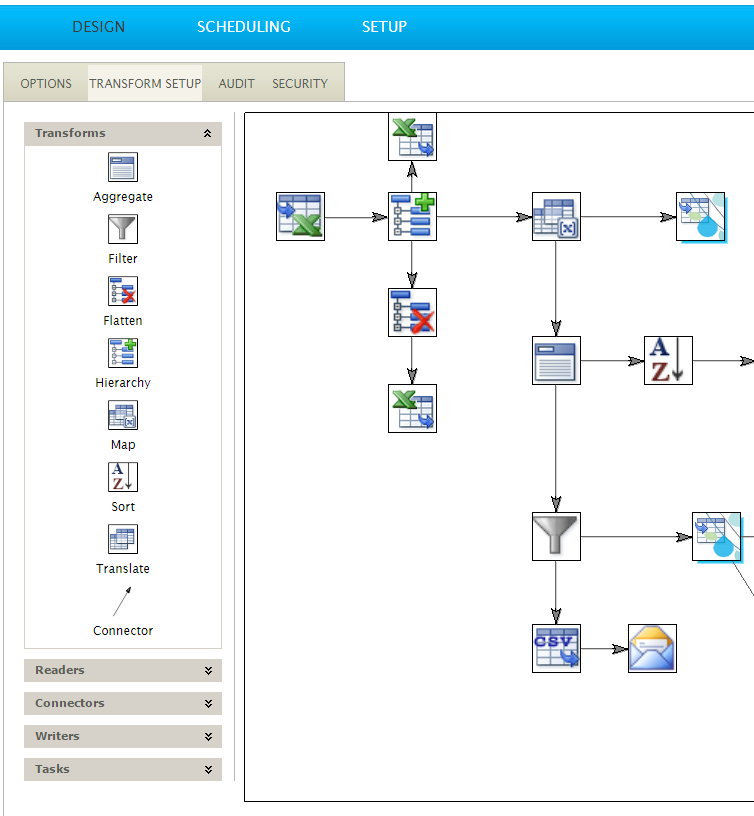Expand the Readers section
The image size is (754, 816).
click(x=208, y=671)
